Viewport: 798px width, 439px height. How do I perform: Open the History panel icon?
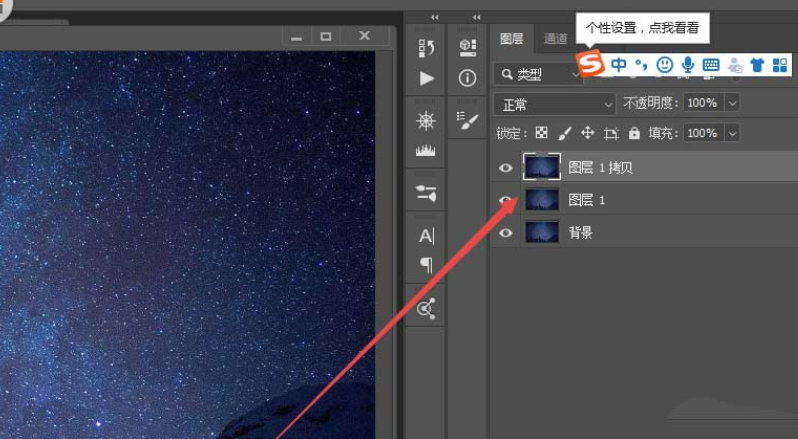tap(427, 47)
